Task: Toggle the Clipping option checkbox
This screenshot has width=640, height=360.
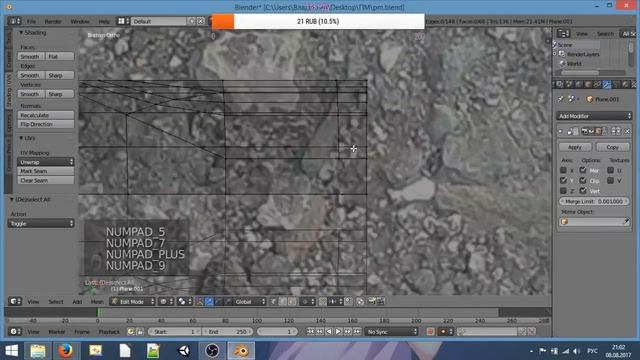Action: 583,180
